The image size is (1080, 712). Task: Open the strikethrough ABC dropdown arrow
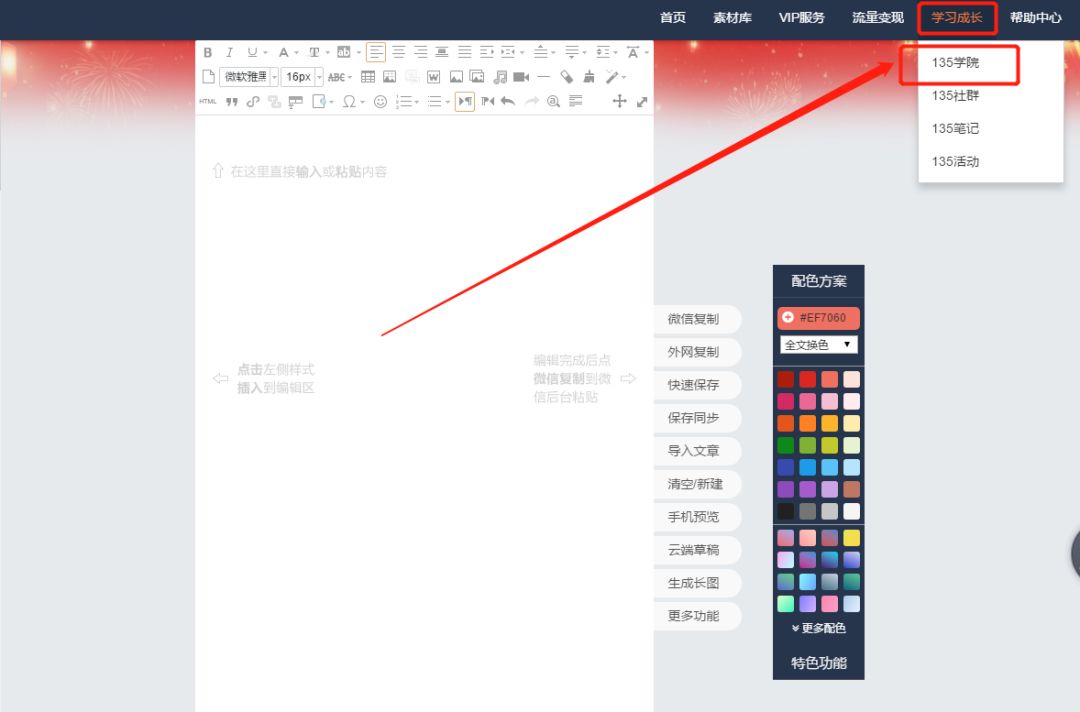(x=350, y=78)
